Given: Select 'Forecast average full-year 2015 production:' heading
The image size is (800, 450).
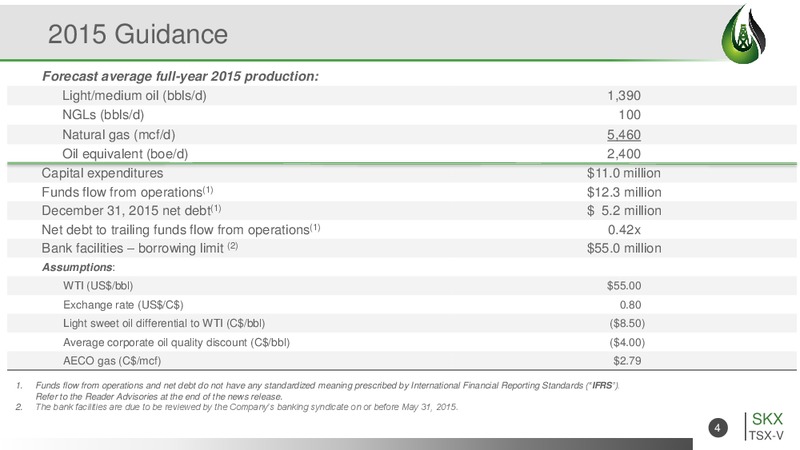Looking at the screenshot, I should pos(180,76).
